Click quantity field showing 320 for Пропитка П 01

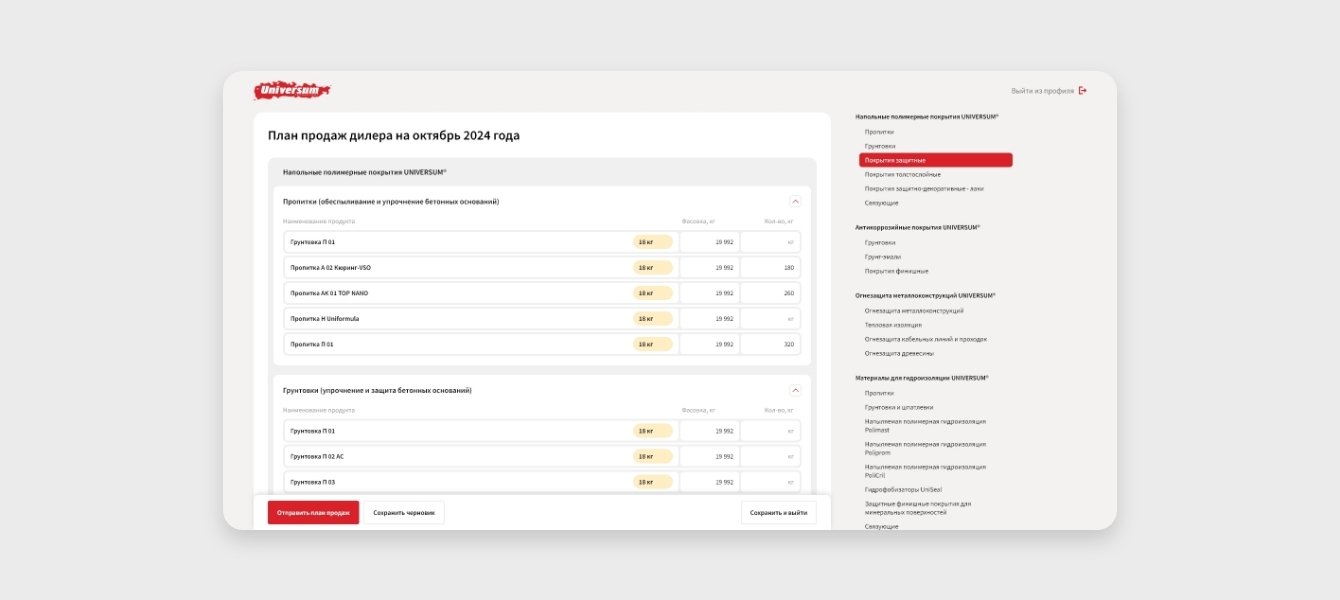[x=770, y=344]
